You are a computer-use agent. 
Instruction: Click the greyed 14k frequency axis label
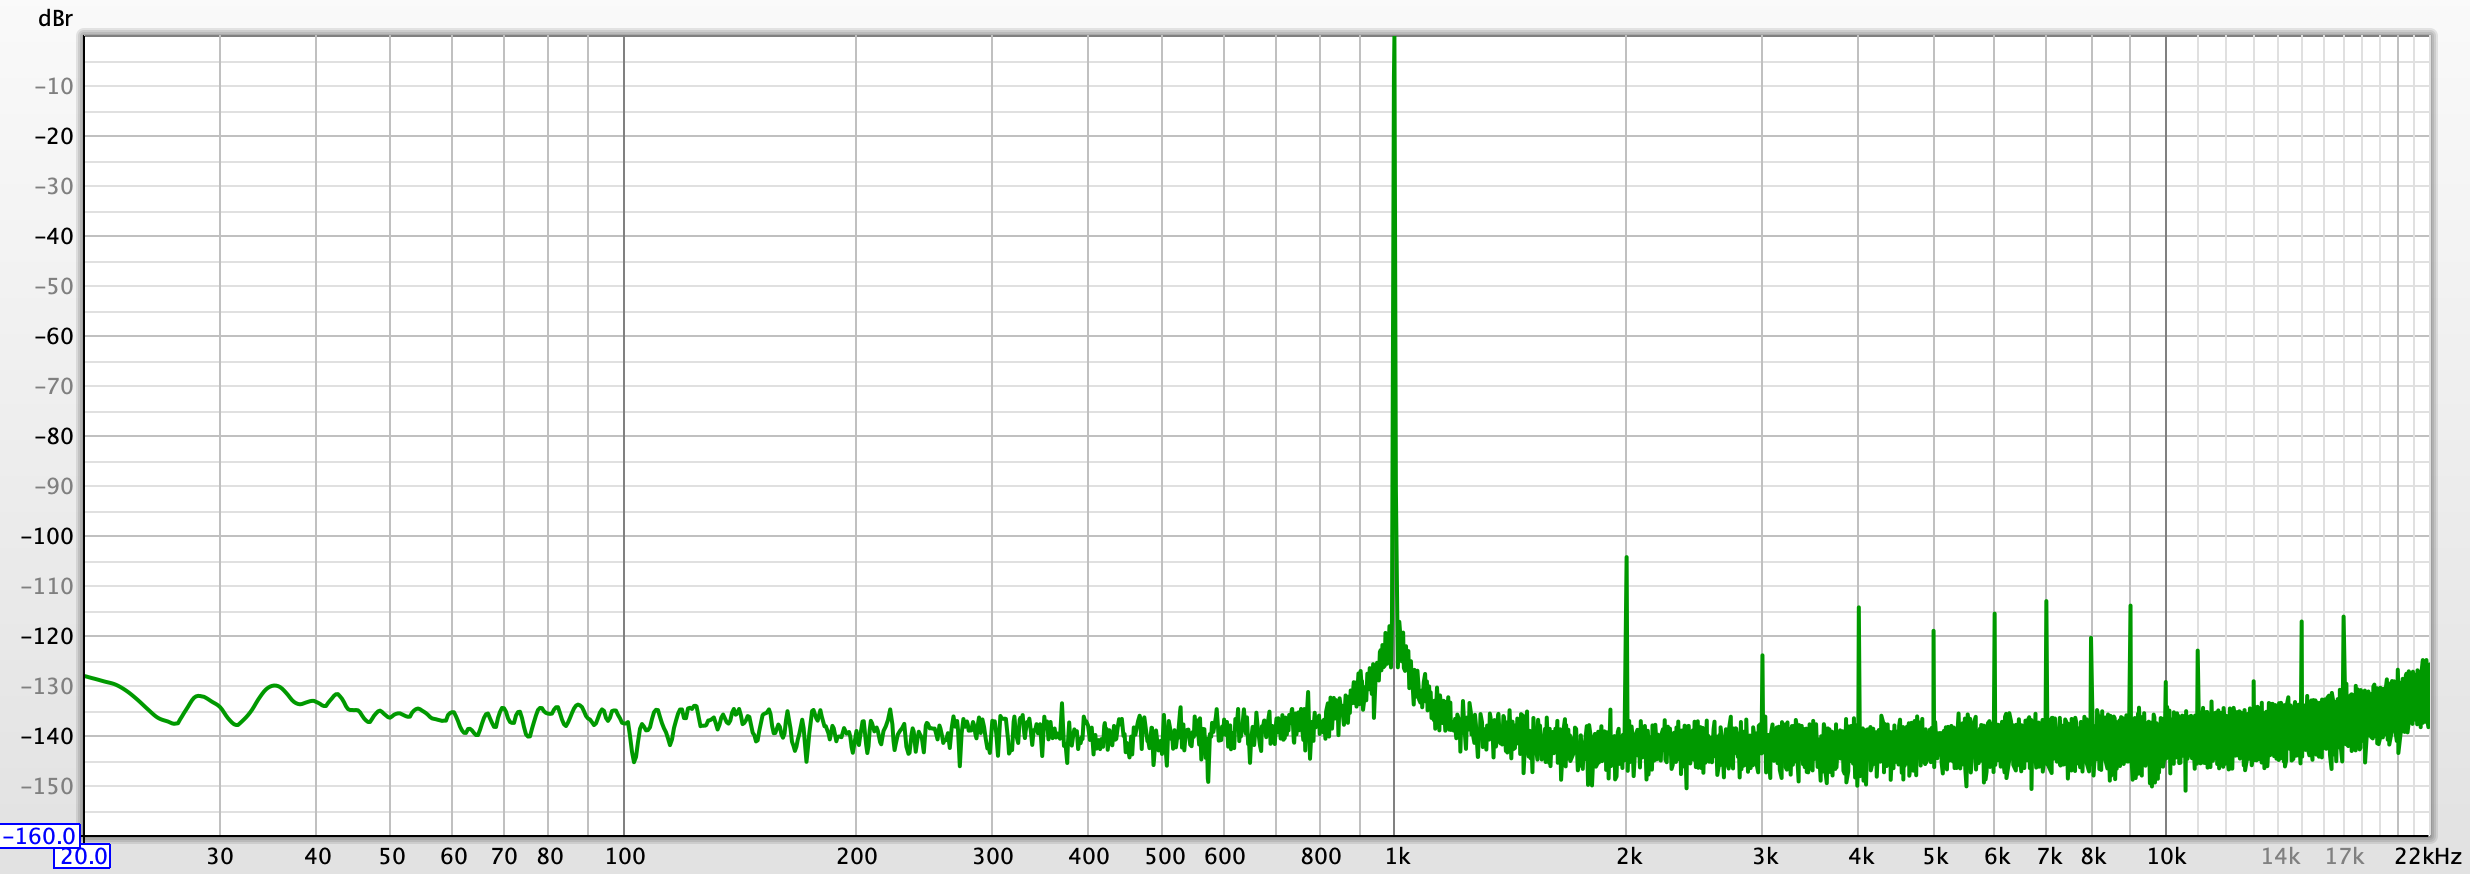pyautogui.click(x=2281, y=857)
